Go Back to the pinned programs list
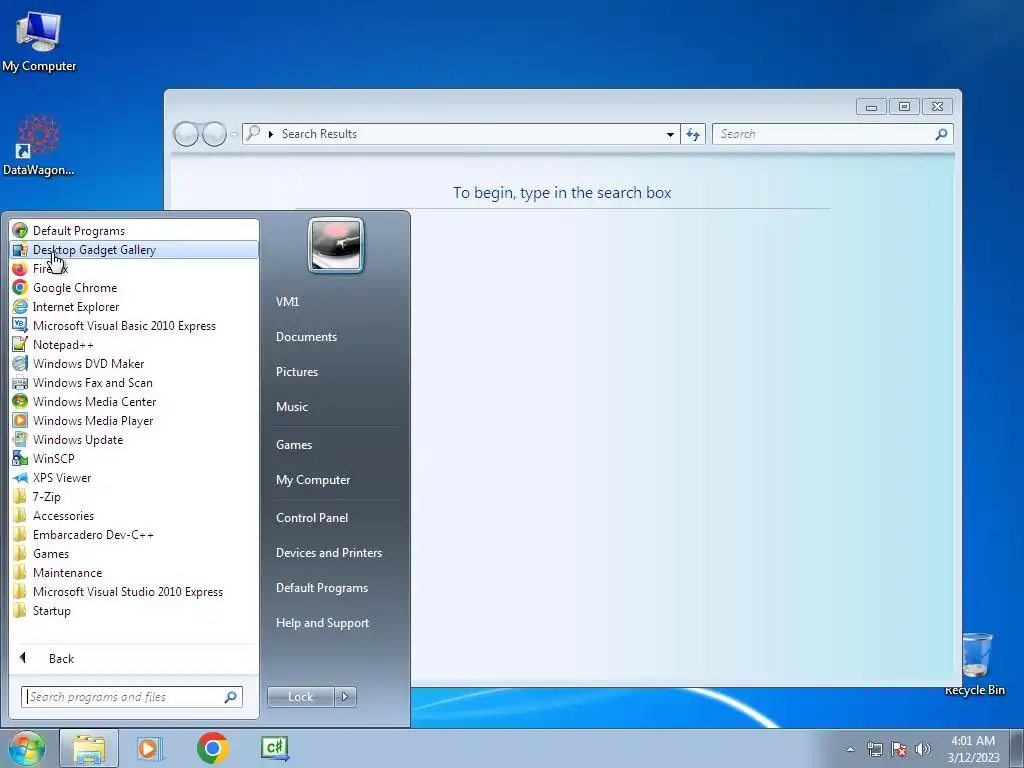 [x=134, y=658]
